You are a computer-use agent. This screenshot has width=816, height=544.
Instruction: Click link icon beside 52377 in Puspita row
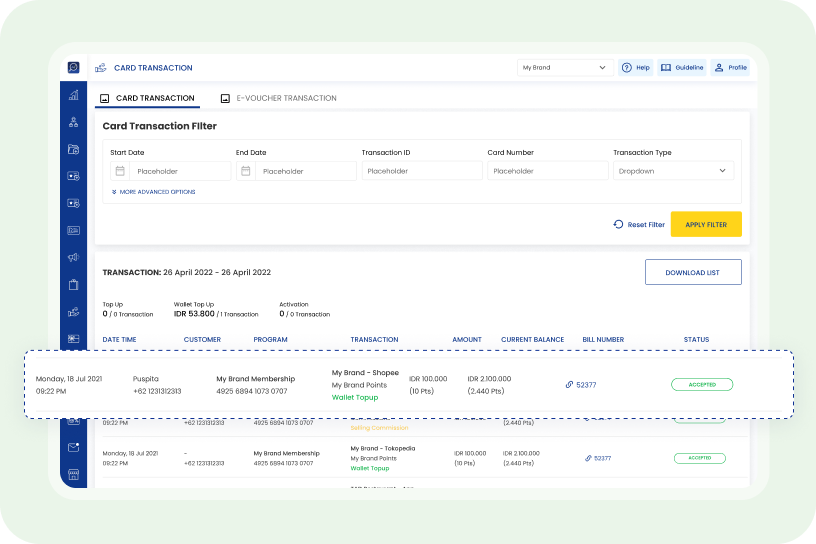point(569,385)
